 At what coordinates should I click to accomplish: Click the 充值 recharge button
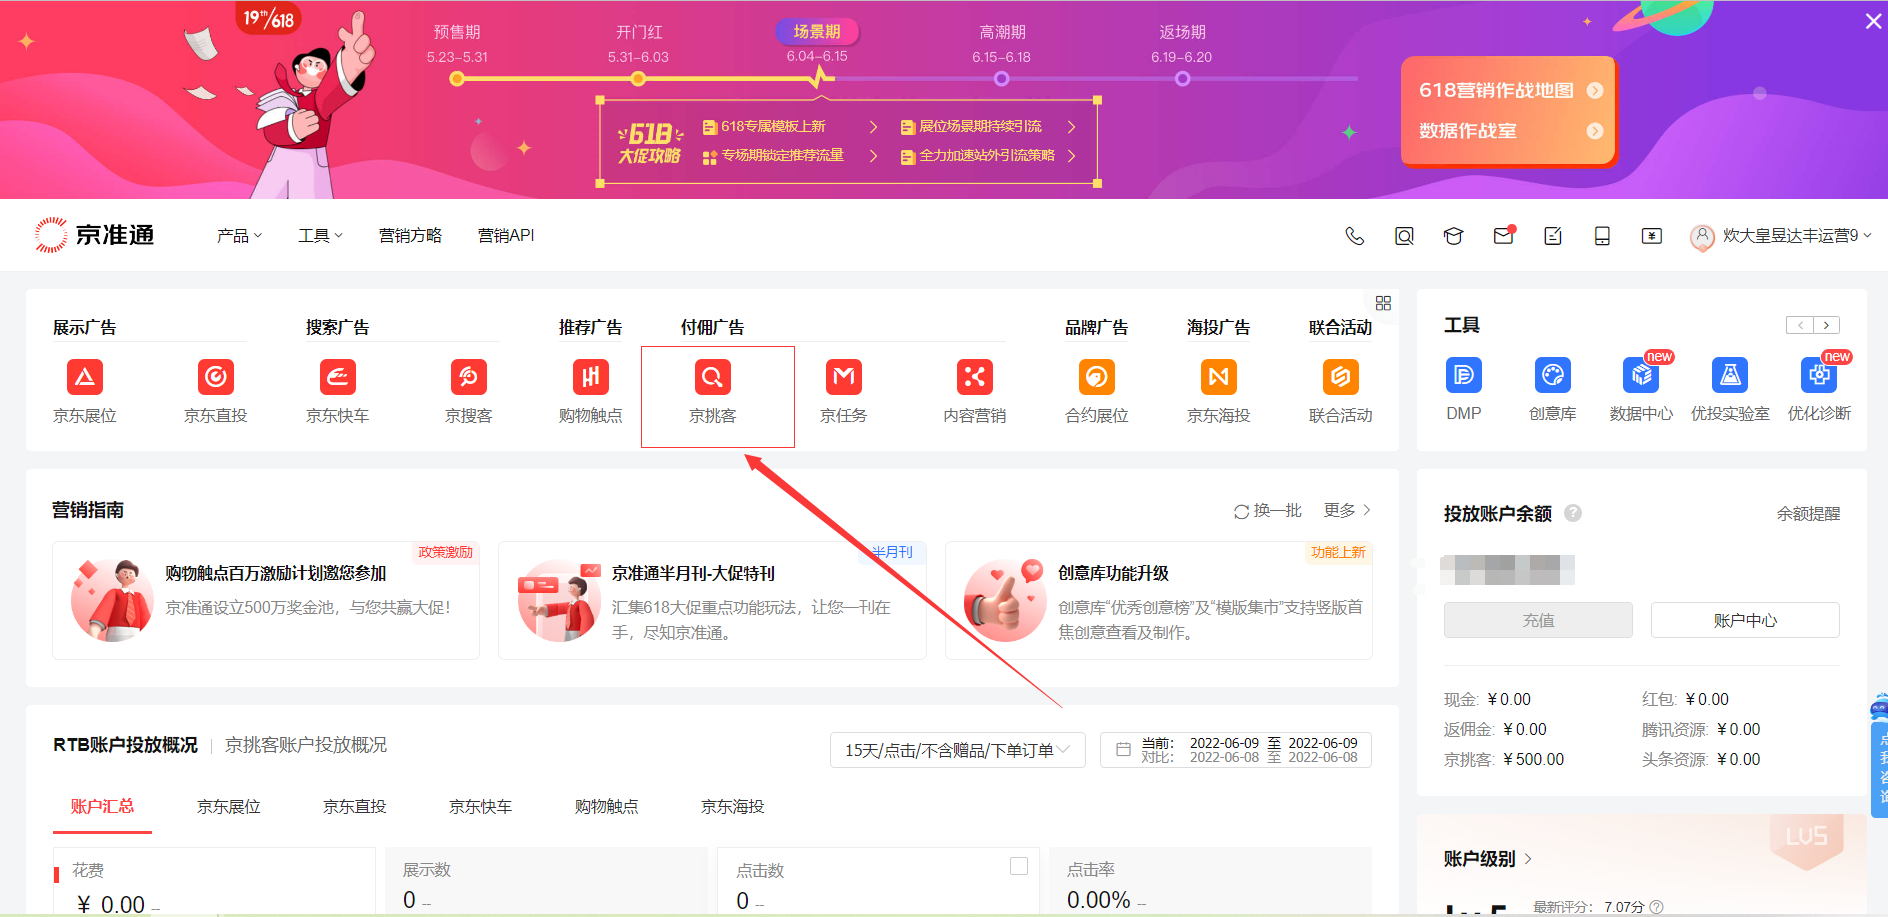pyautogui.click(x=1538, y=620)
